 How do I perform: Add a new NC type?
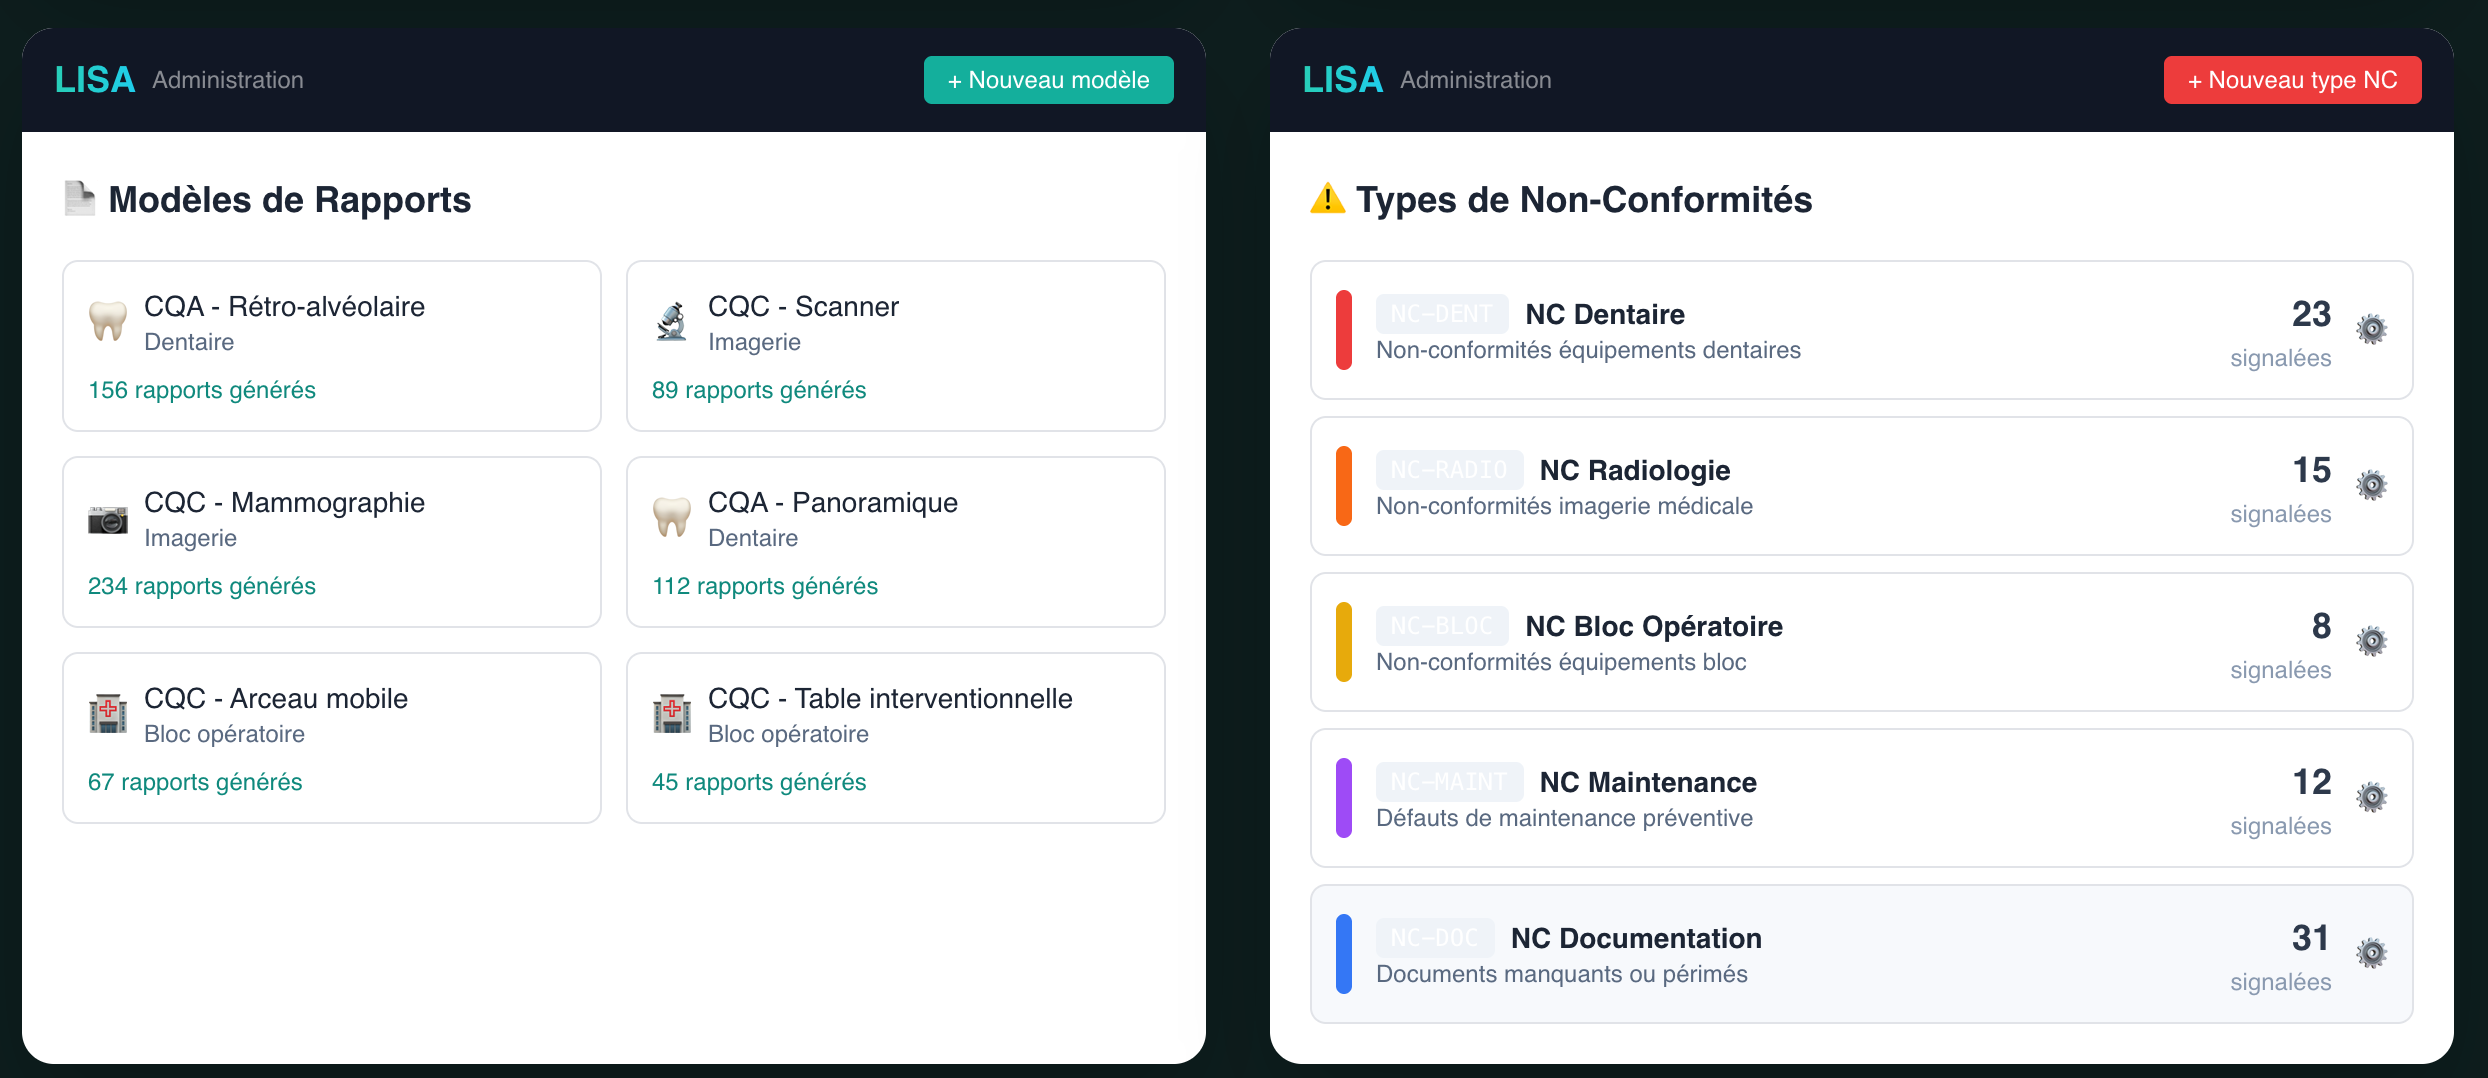2292,80
